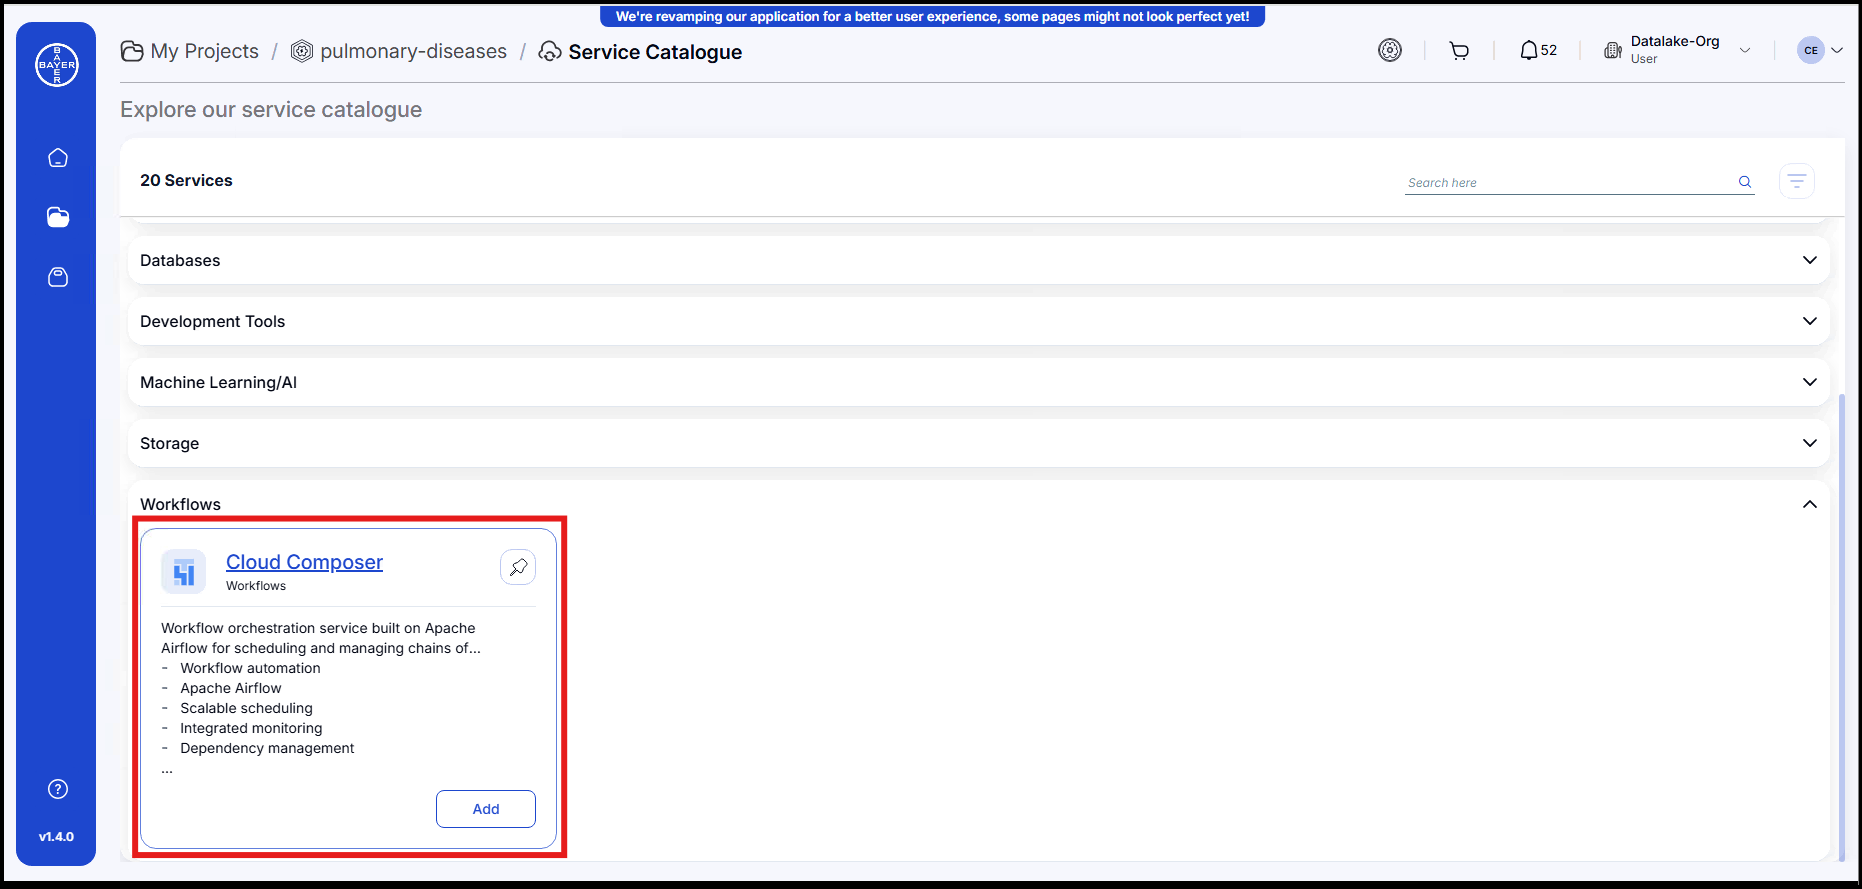Click the Workflow automation bullet text
Viewport: 1862px width, 889px height.
pos(250,668)
